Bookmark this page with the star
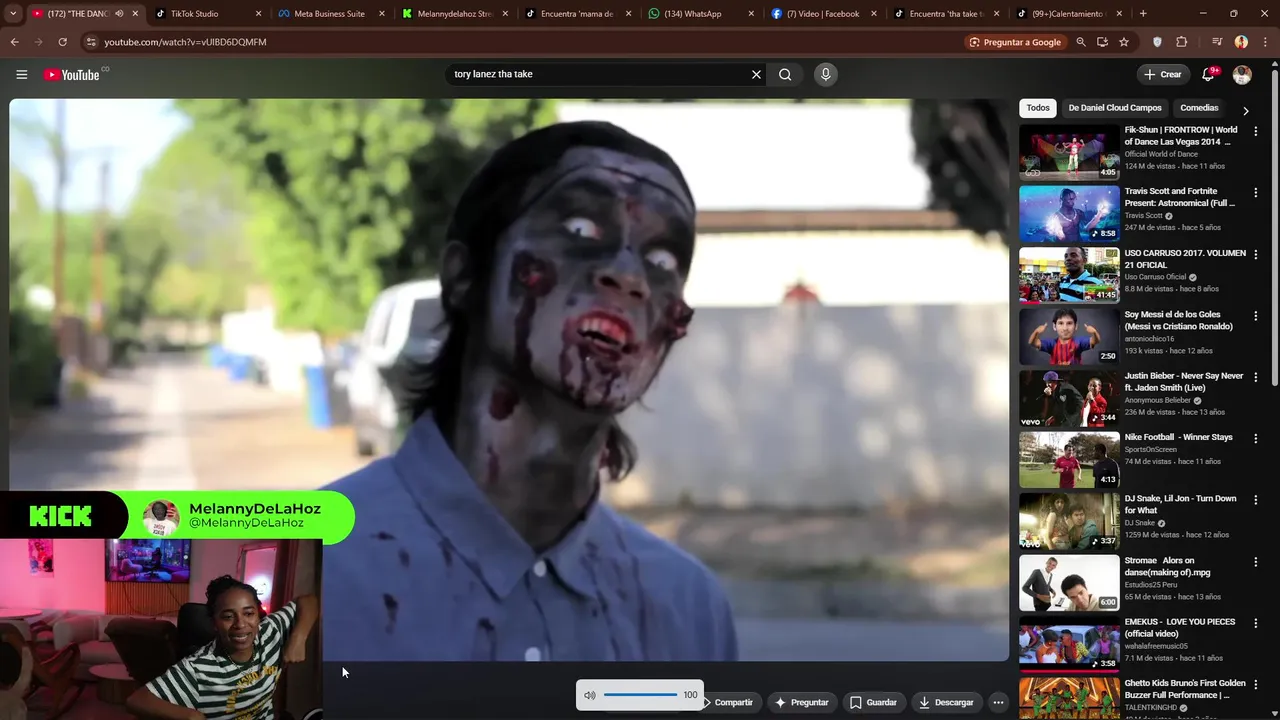Image resolution: width=1280 pixels, height=720 pixels. [x=1124, y=42]
